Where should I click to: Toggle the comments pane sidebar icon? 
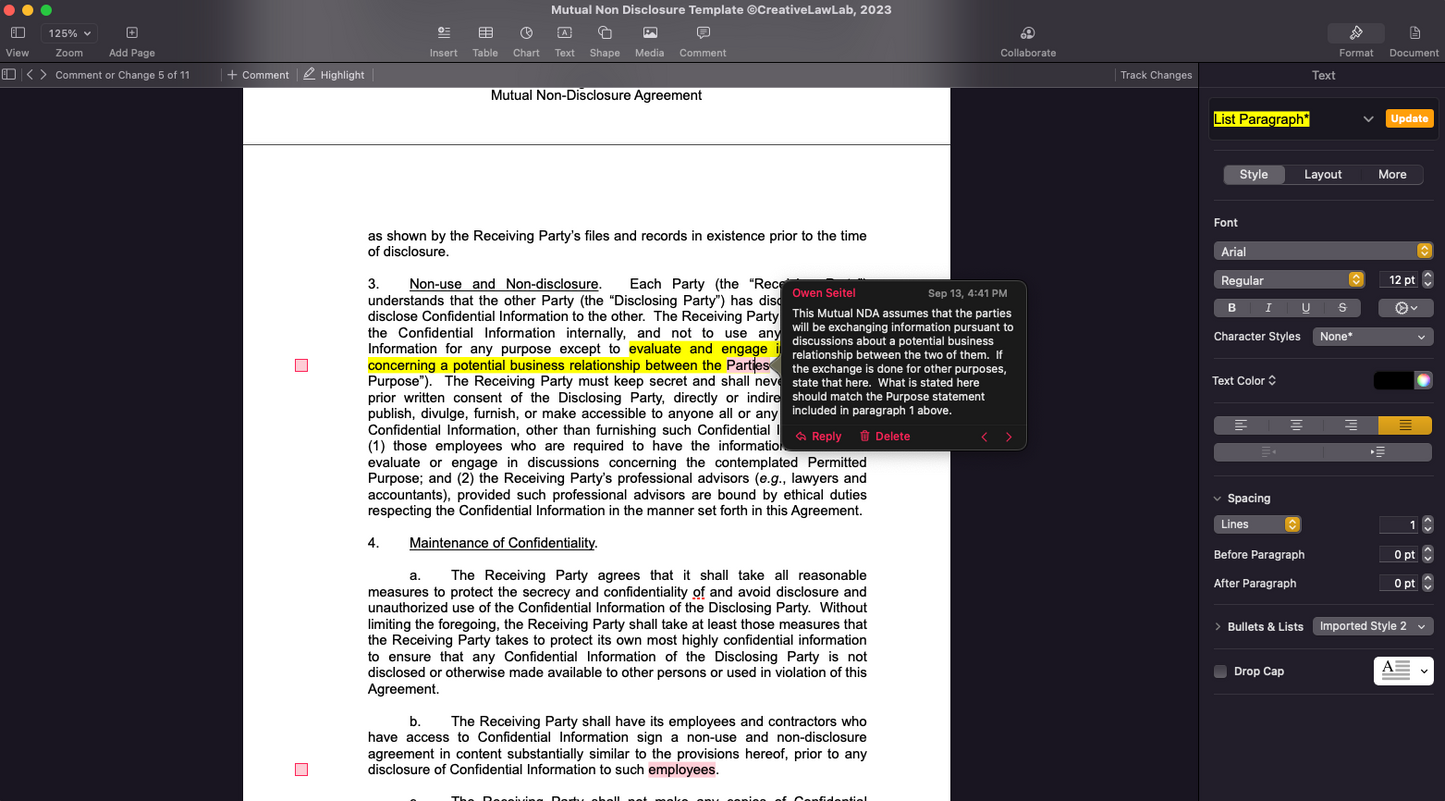(x=9, y=75)
